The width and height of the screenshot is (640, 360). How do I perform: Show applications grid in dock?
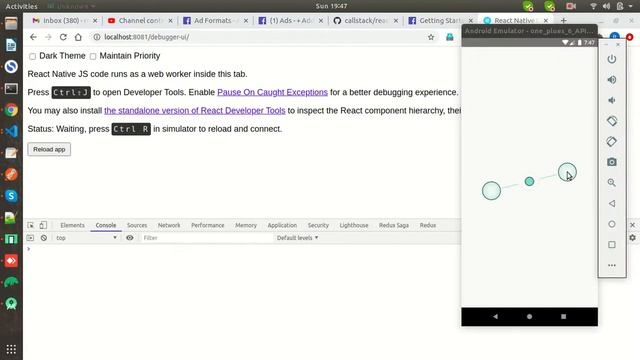pos(11,349)
